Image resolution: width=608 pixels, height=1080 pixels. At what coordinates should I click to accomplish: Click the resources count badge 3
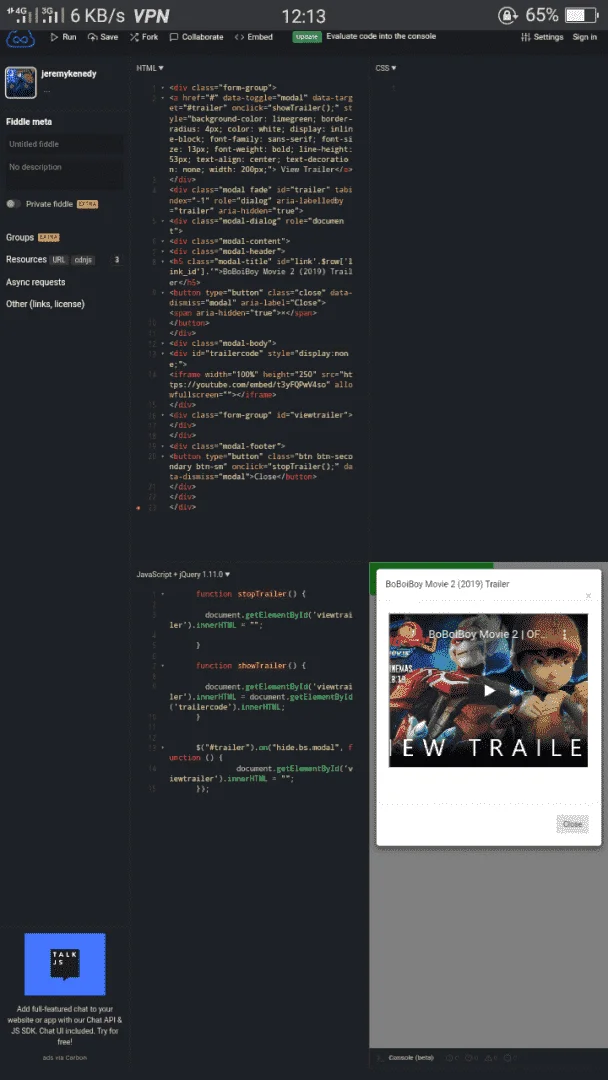tap(116, 260)
